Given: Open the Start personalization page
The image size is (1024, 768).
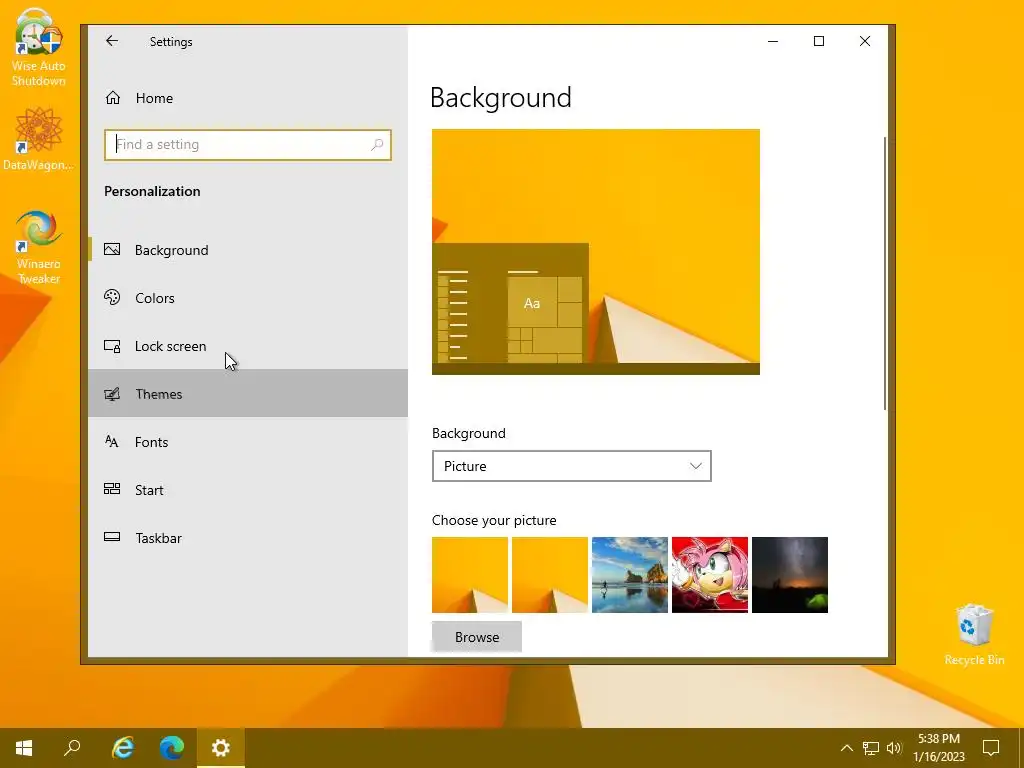Looking at the screenshot, I should [248, 490].
